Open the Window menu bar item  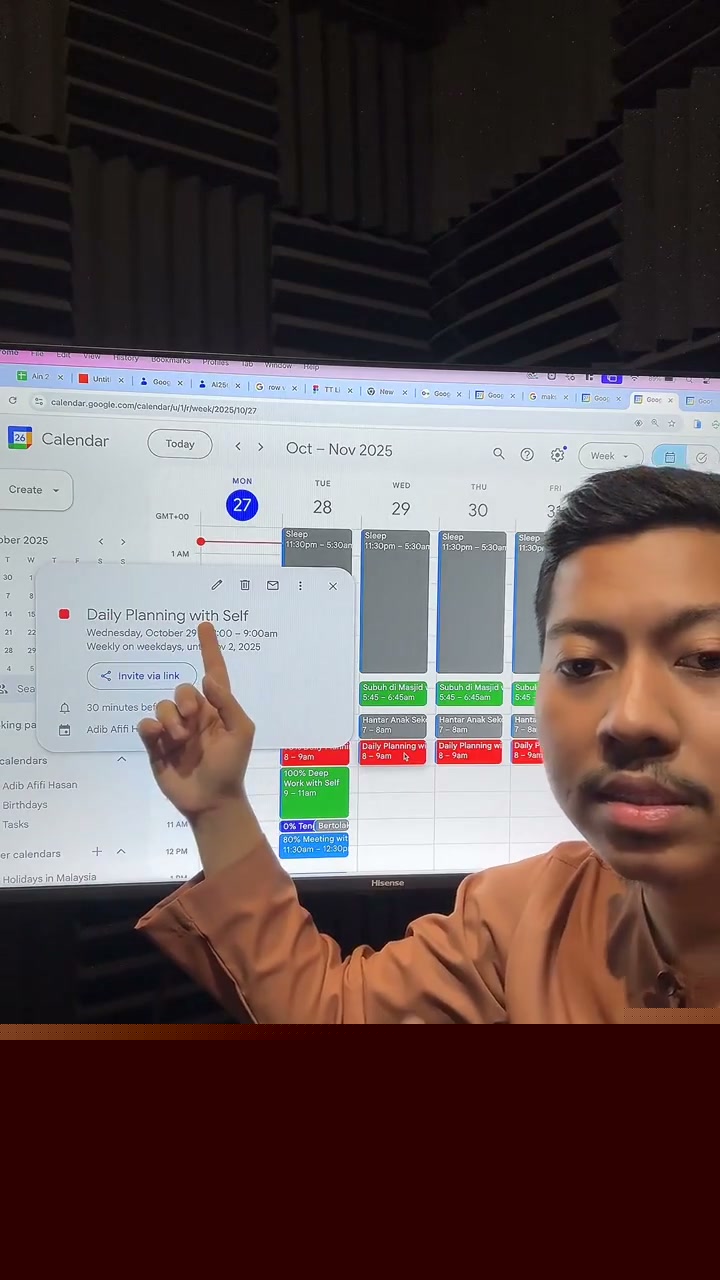pos(278,365)
